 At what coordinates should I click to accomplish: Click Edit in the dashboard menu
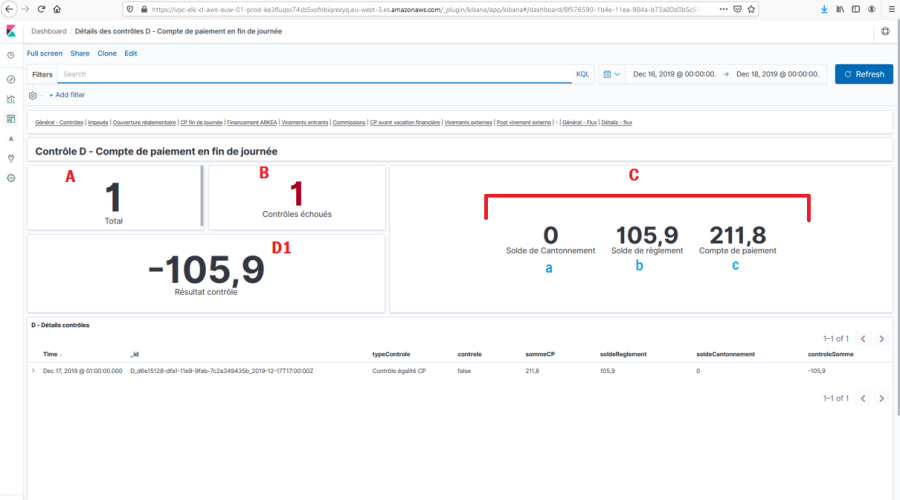(x=131, y=53)
